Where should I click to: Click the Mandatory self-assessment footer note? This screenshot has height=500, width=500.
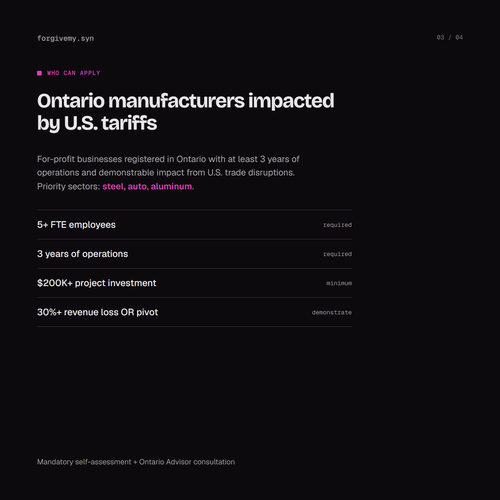coord(136,462)
